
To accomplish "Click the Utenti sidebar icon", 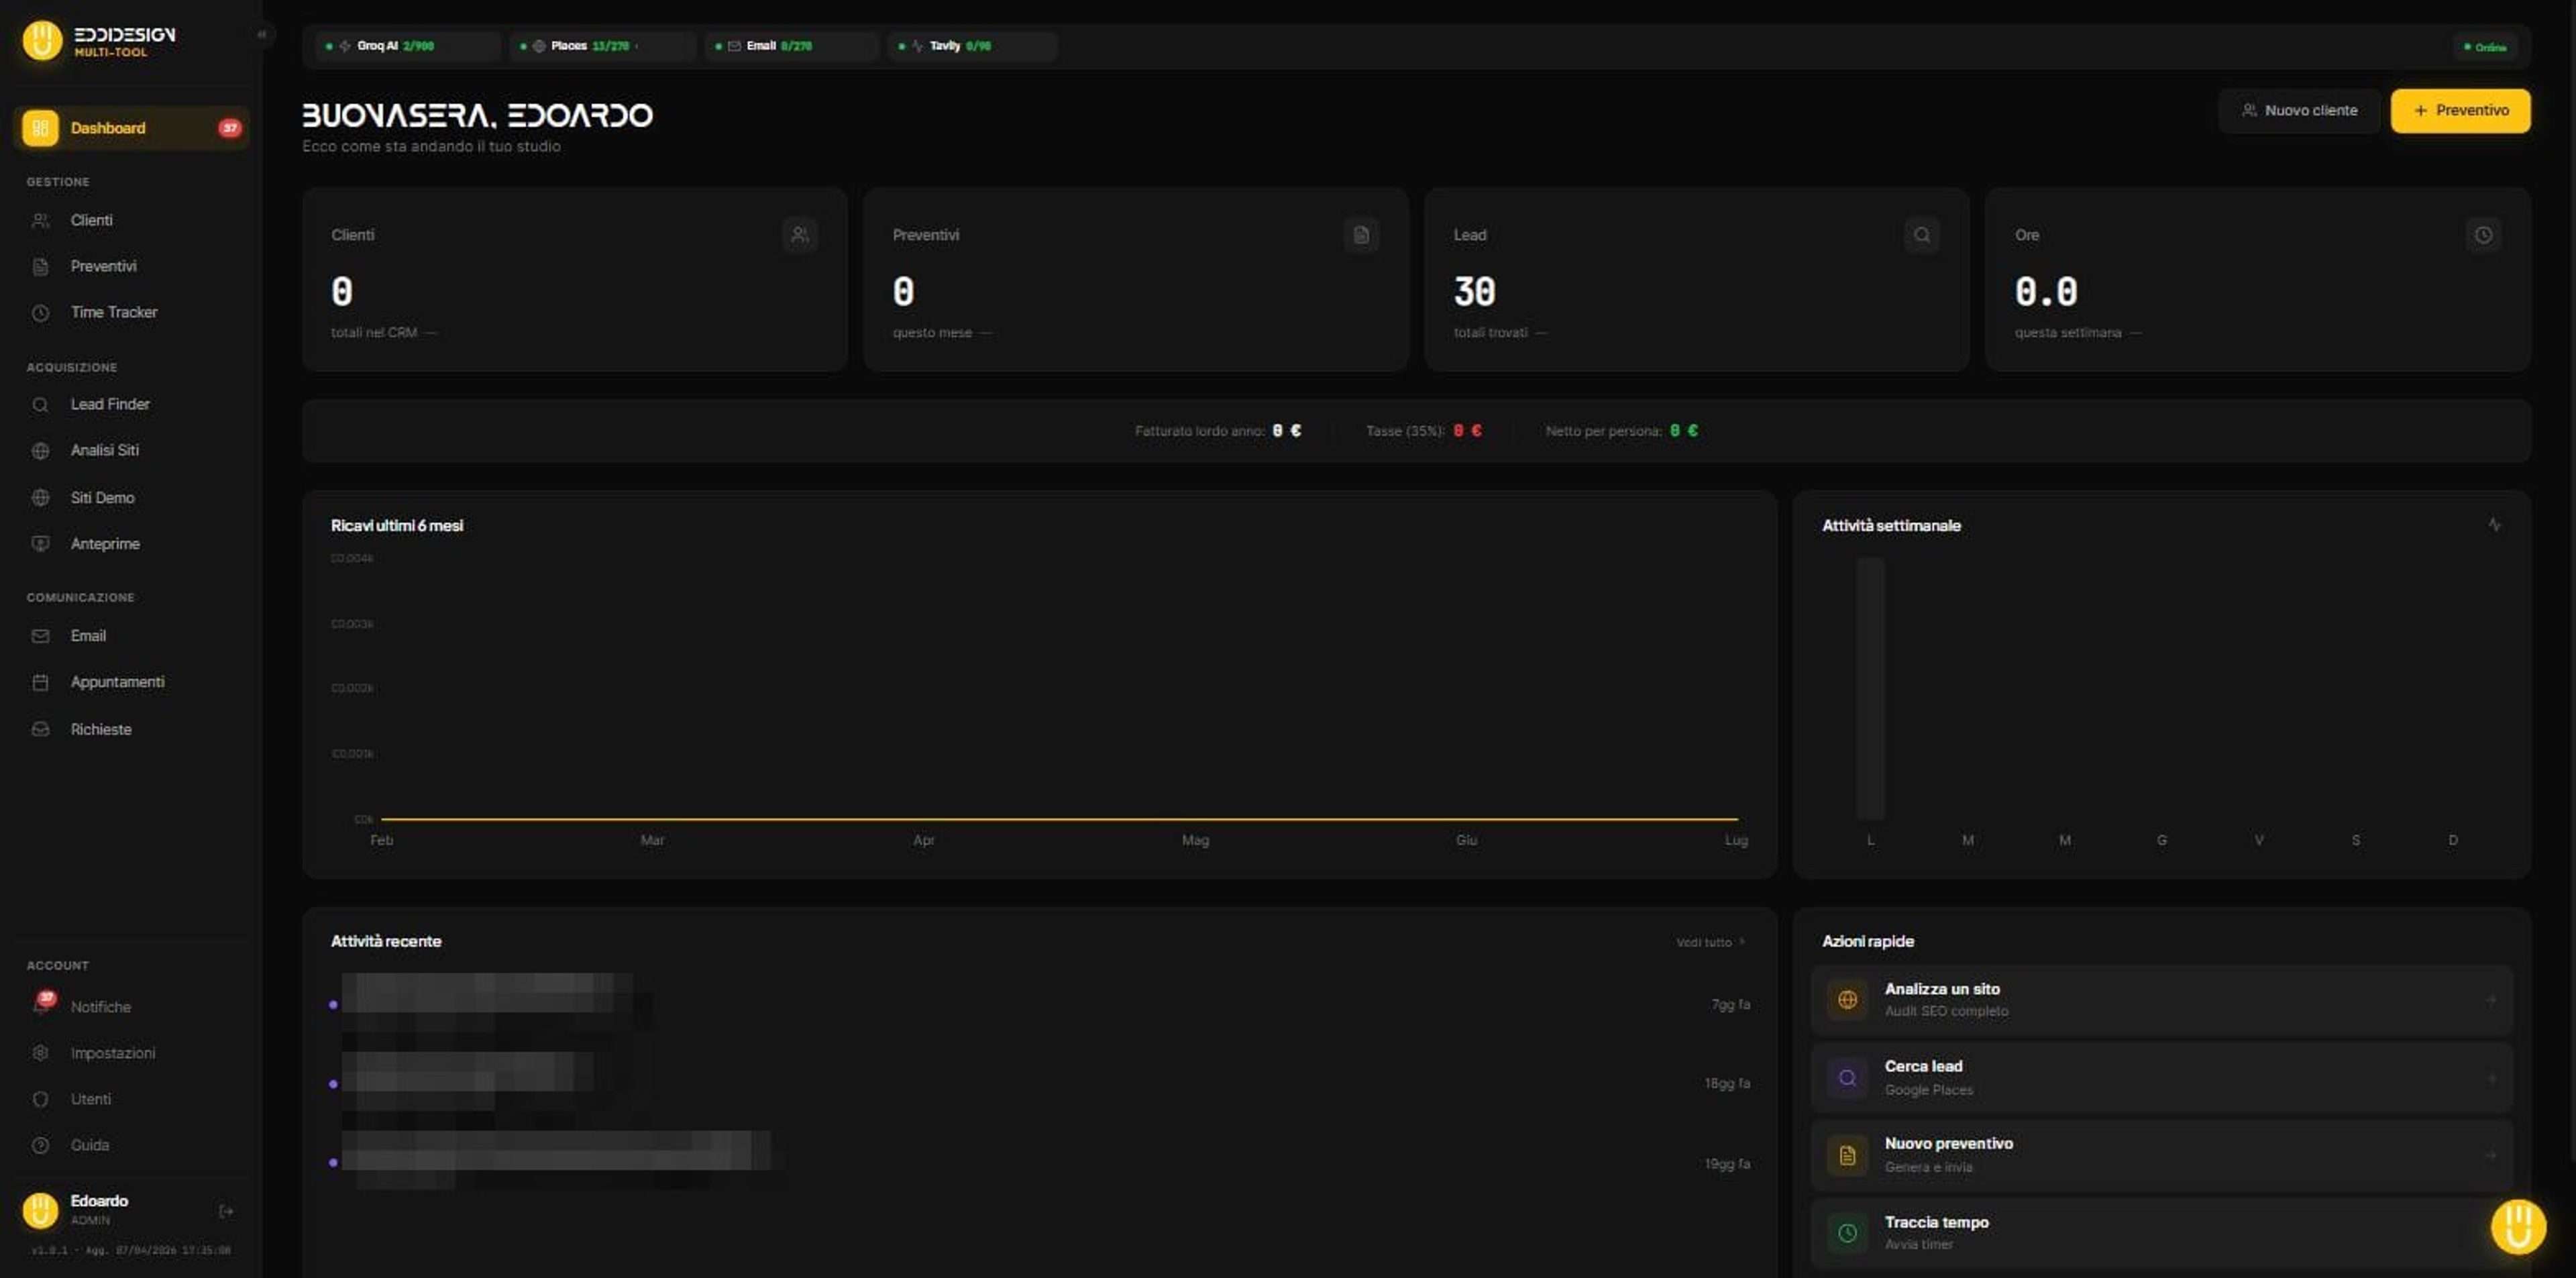I will [40, 1099].
